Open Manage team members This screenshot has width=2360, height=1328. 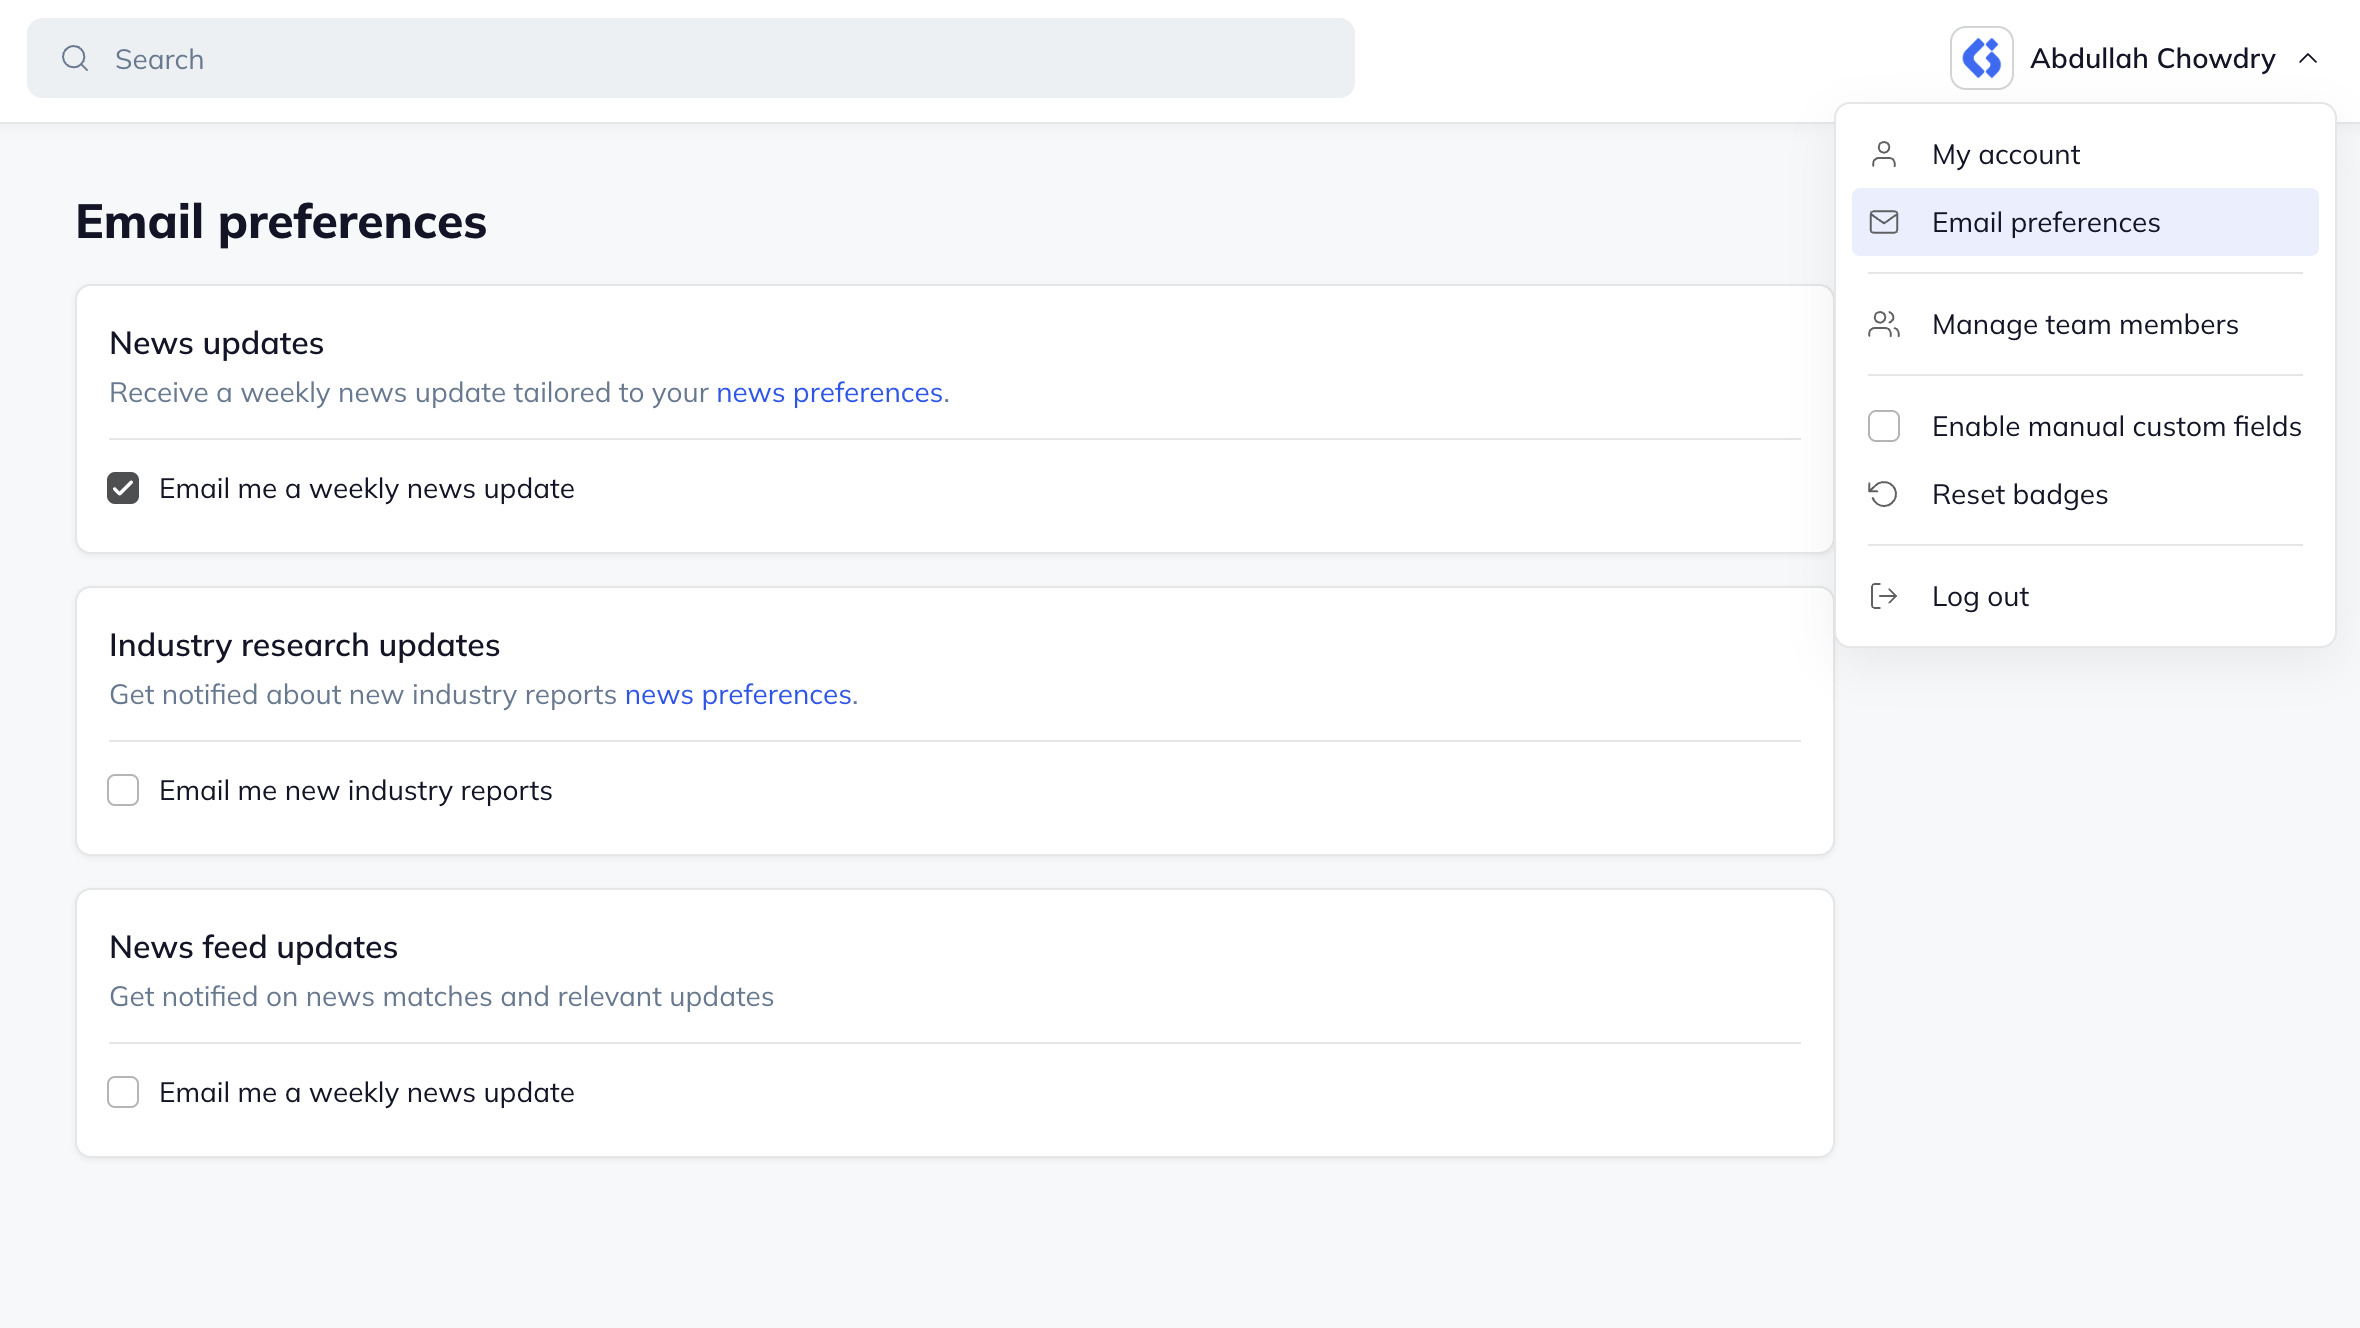tap(2084, 324)
